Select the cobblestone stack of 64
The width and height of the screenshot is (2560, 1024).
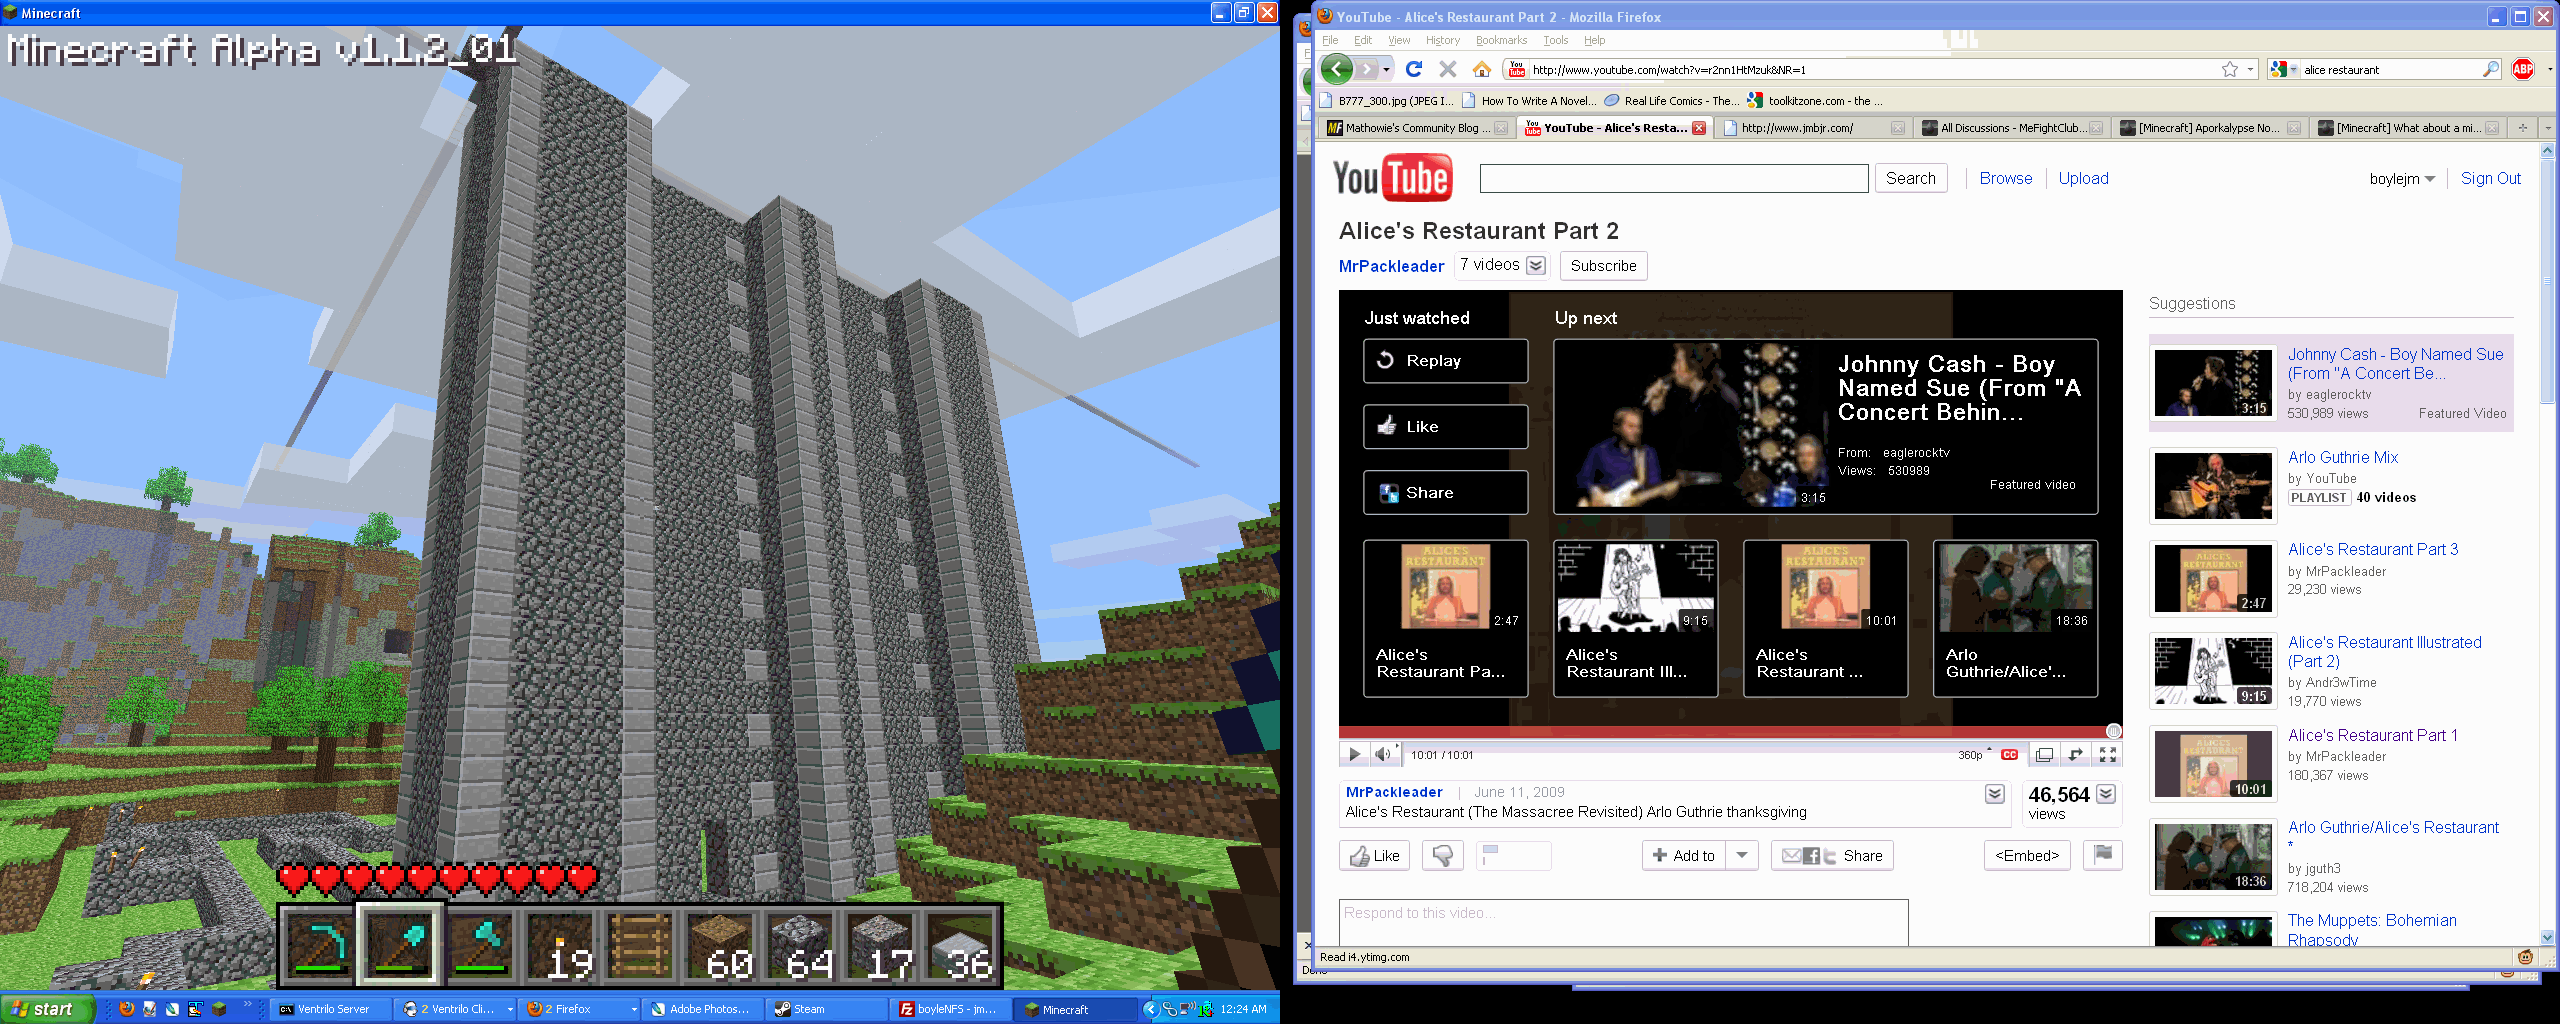point(802,947)
